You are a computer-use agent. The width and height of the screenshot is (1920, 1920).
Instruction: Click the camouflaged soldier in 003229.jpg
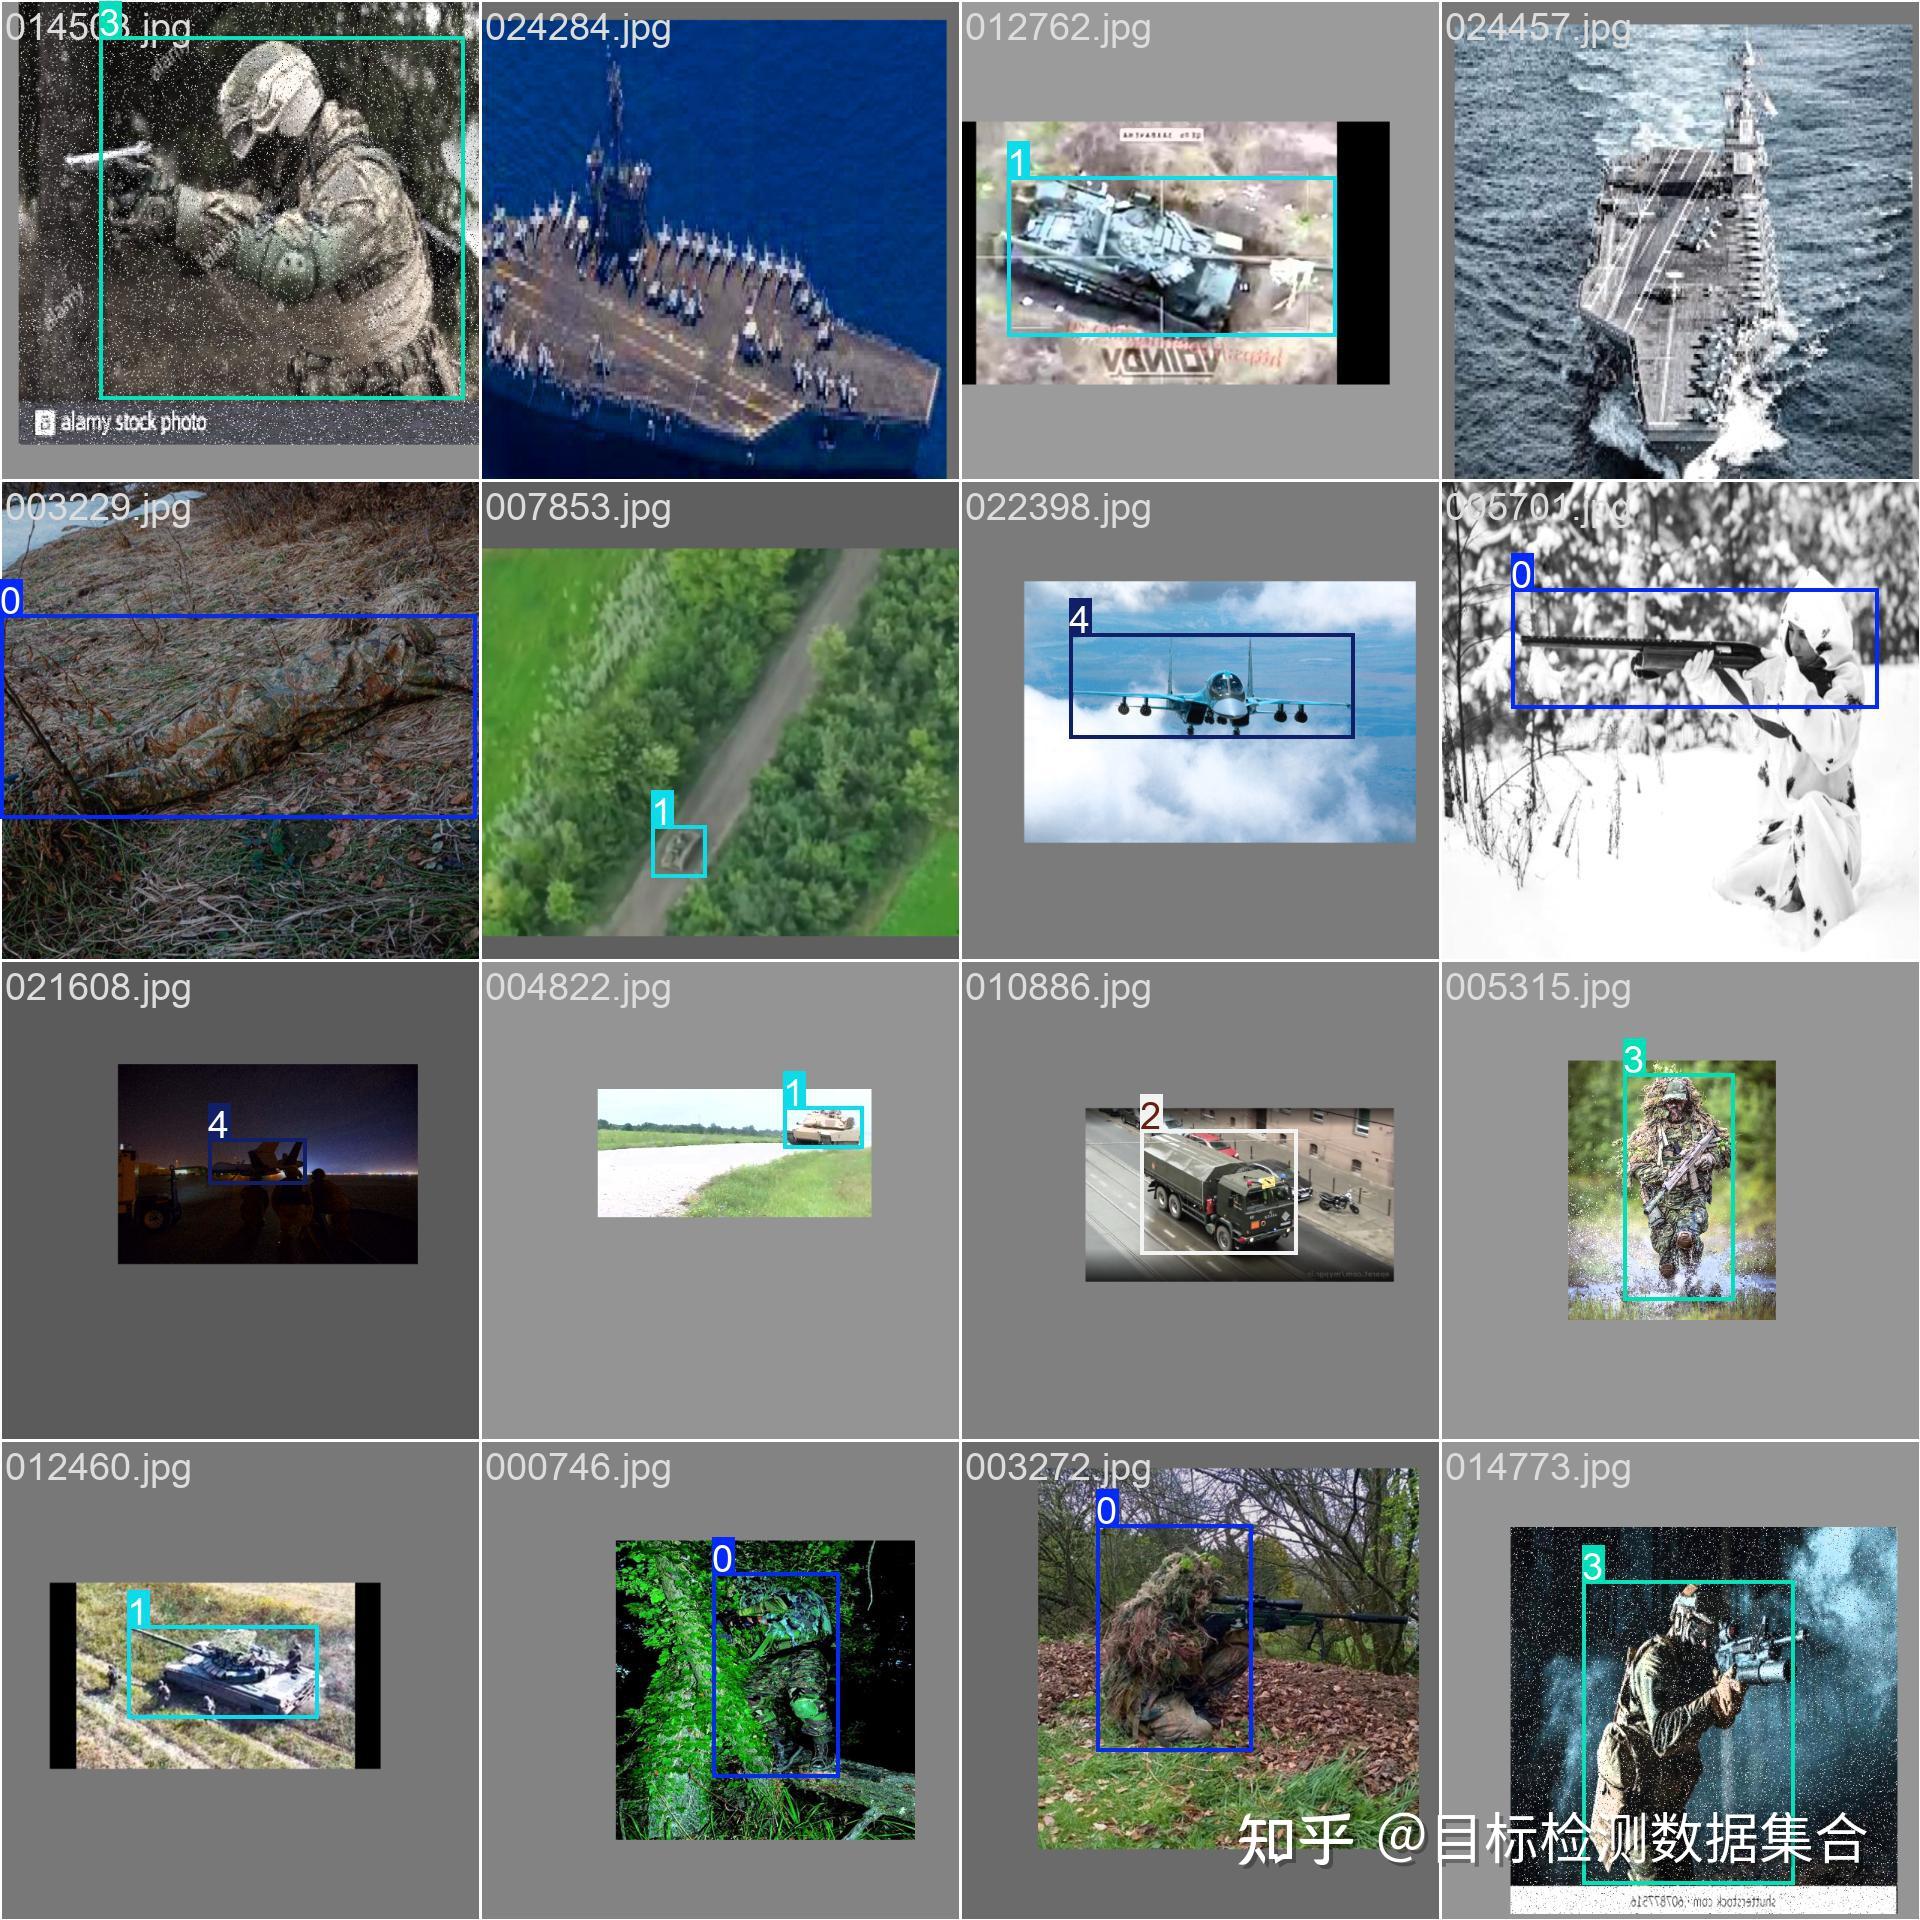(x=238, y=716)
